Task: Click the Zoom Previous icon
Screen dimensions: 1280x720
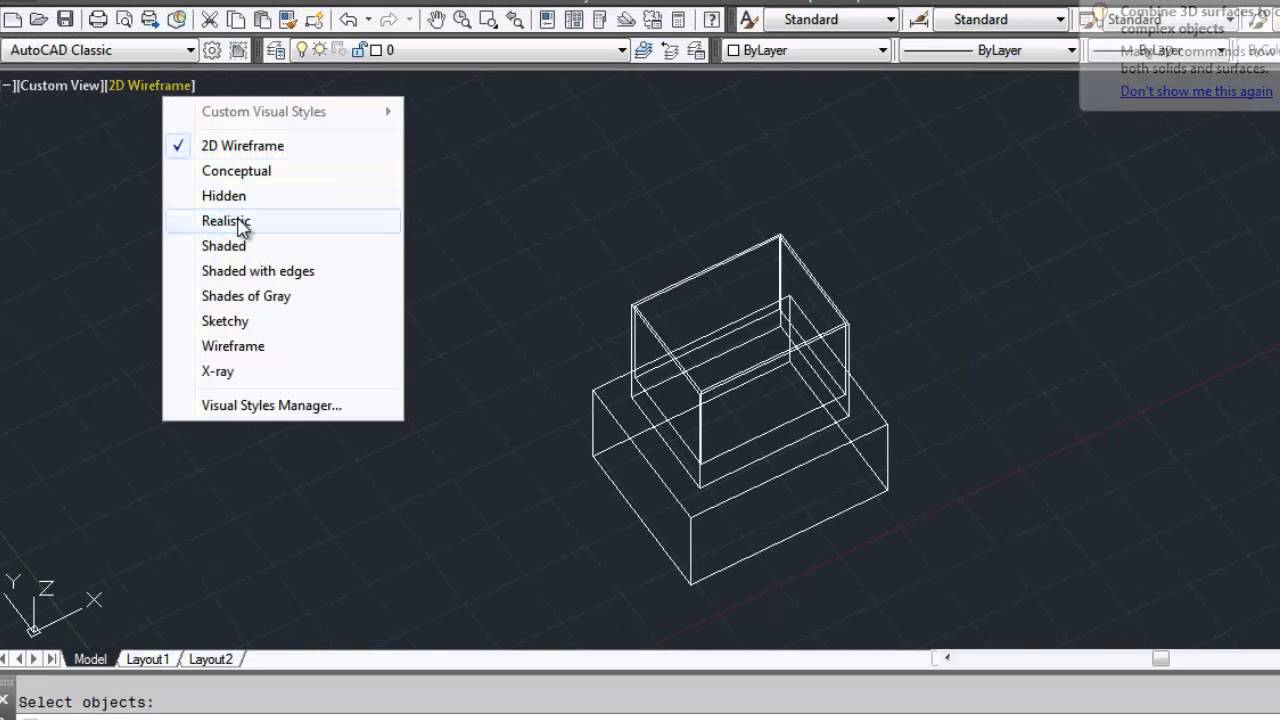Action: [515, 19]
